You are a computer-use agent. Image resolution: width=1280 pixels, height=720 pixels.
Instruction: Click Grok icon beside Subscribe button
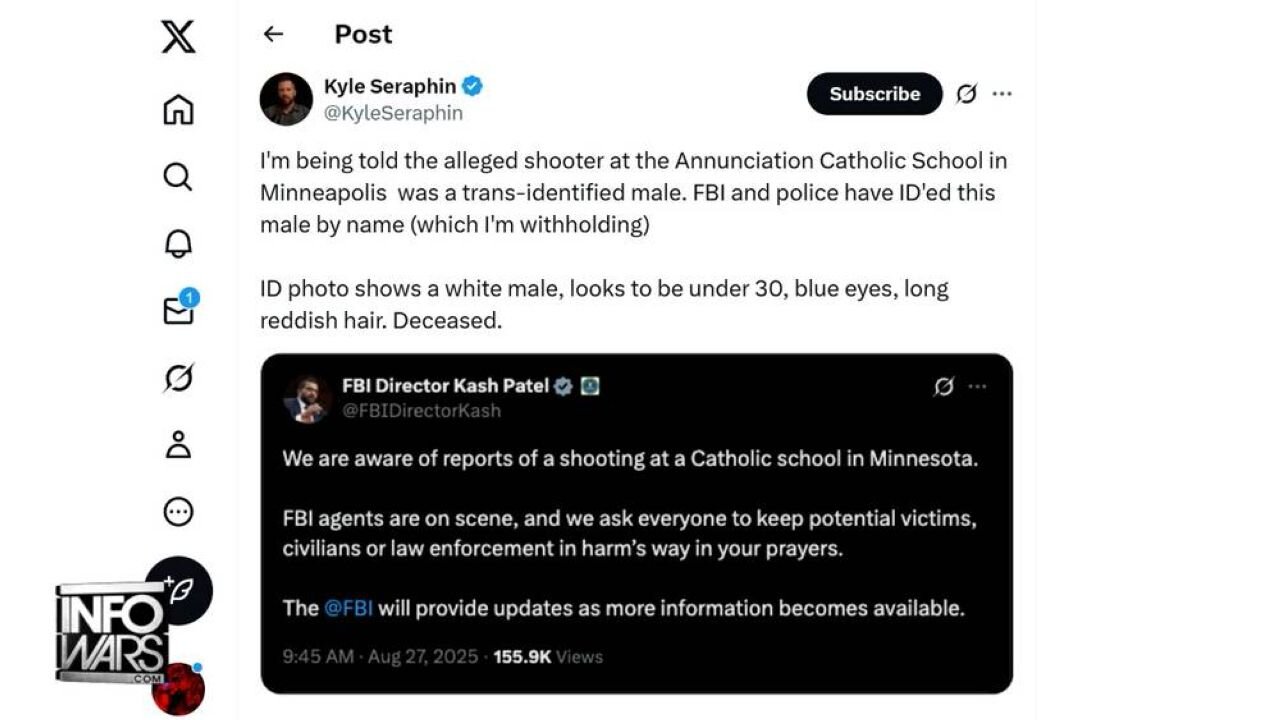coord(966,94)
